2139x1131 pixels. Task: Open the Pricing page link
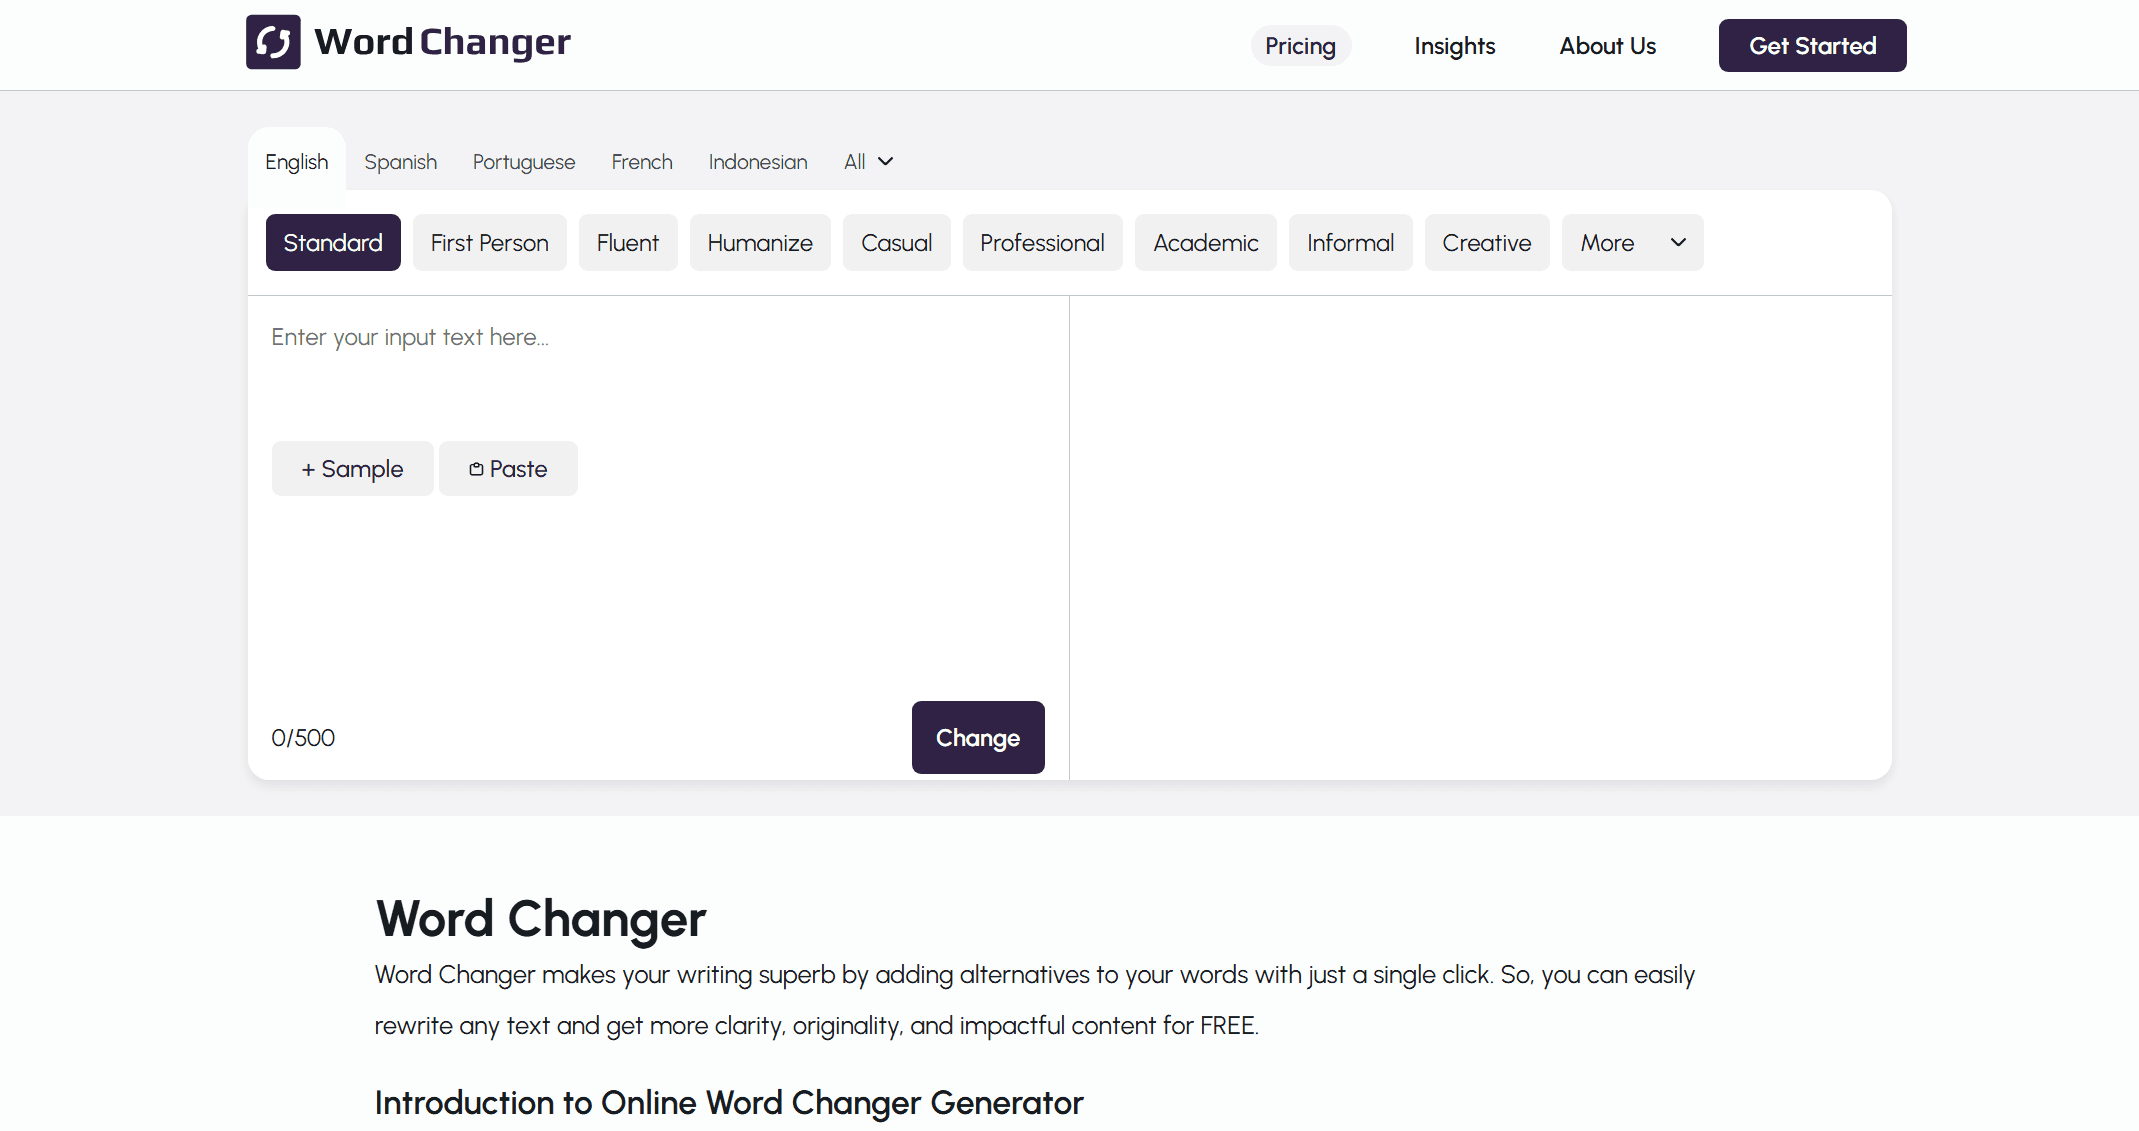click(1300, 46)
